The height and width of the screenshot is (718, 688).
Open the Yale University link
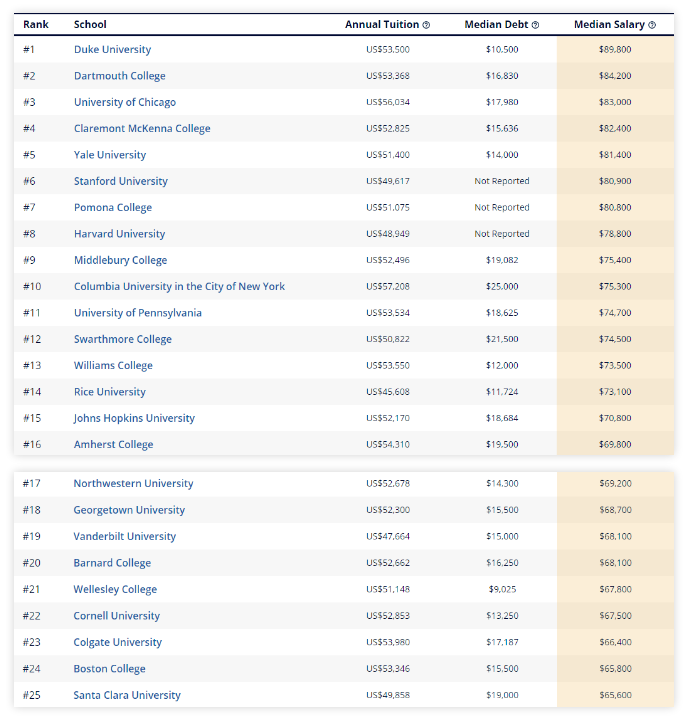(110, 155)
